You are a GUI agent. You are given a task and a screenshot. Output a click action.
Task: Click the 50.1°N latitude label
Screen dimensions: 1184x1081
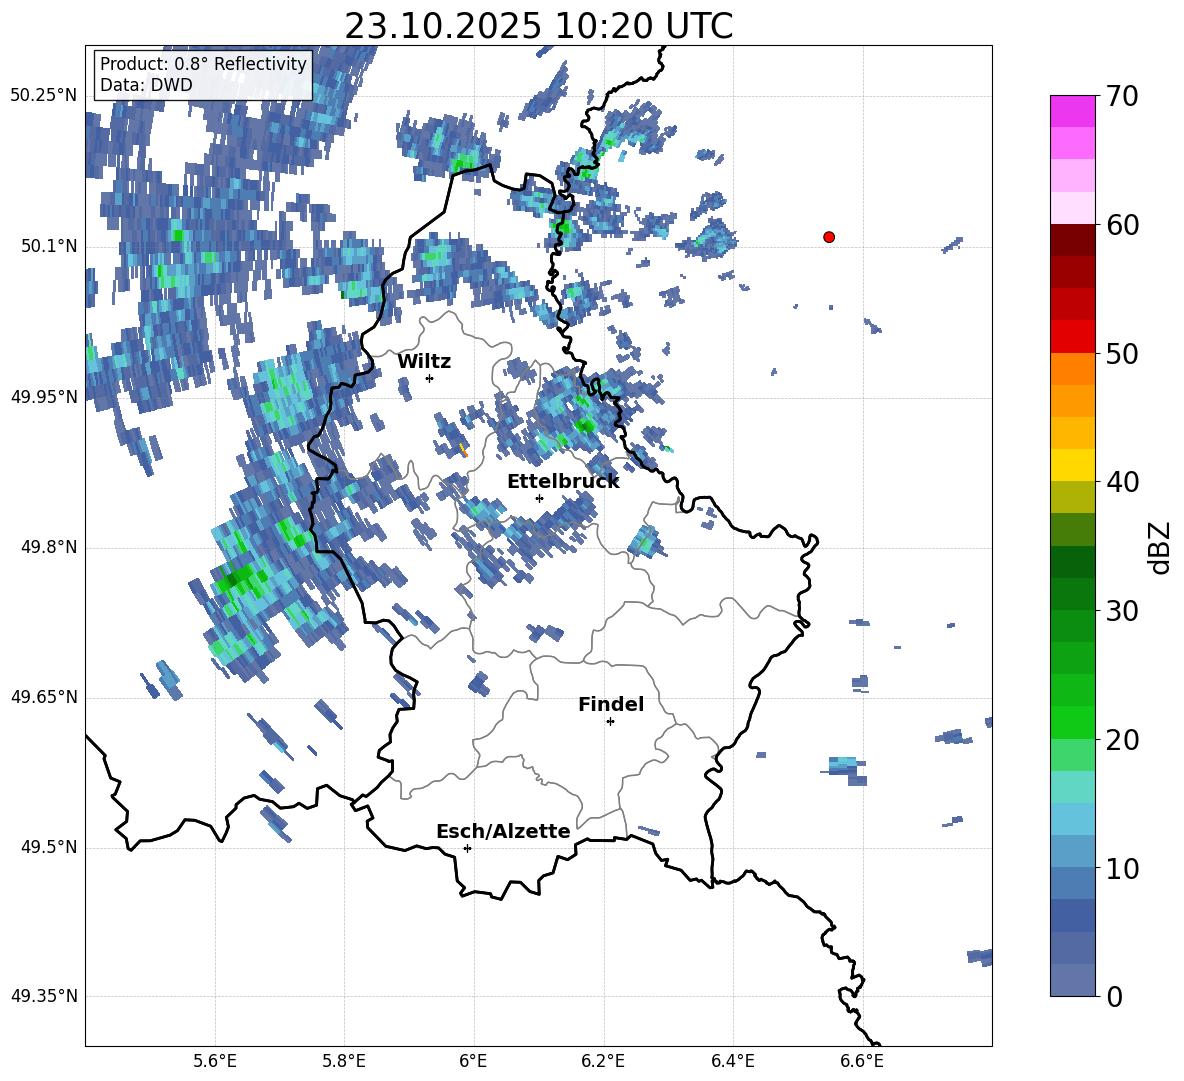point(49,247)
